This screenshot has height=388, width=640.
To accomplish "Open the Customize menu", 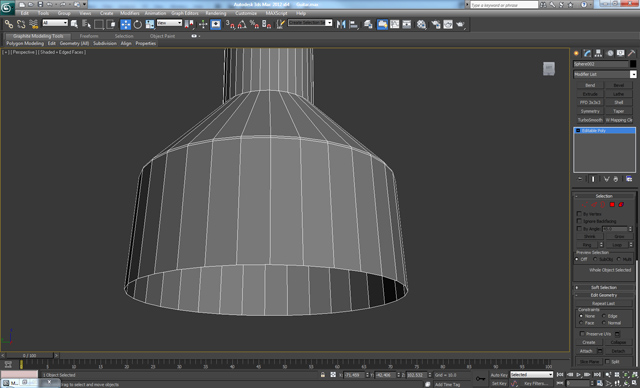I will tap(246, 13).
